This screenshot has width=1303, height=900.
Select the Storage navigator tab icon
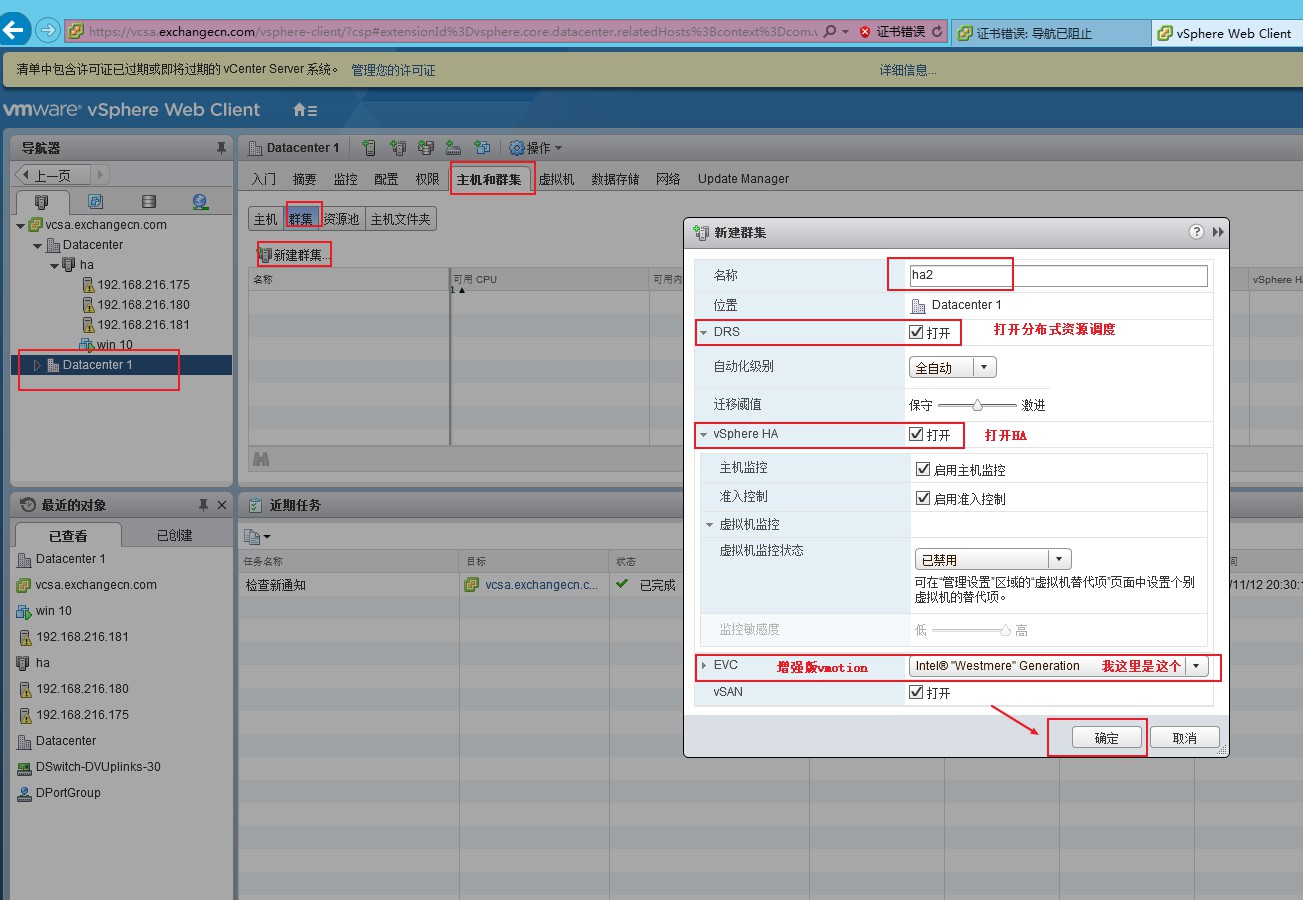[148, 202]
